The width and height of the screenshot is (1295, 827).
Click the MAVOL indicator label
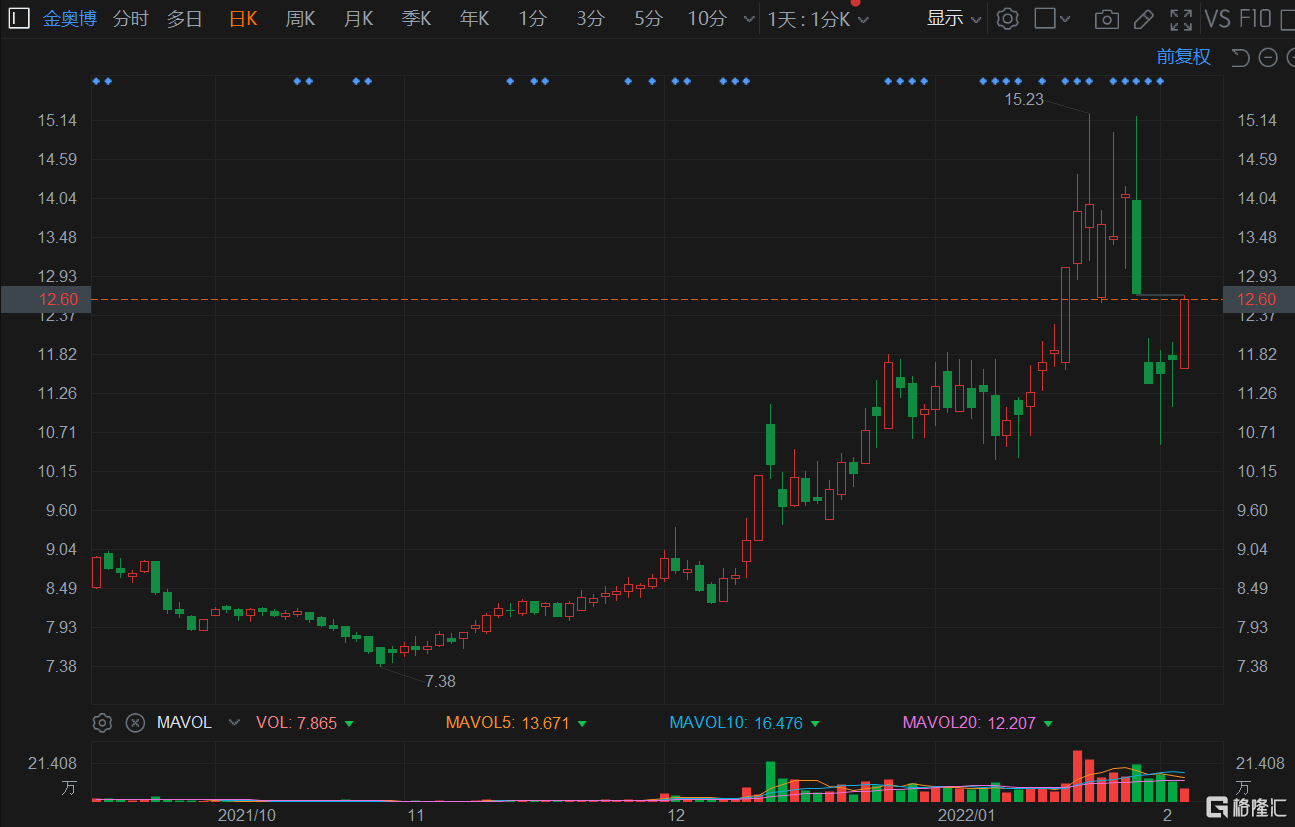[184, 722]
